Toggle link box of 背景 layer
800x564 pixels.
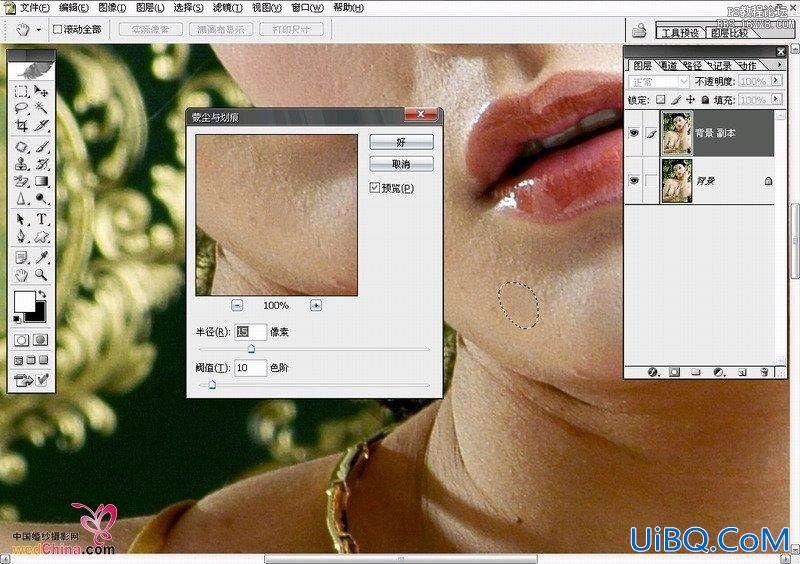point(651,180)
